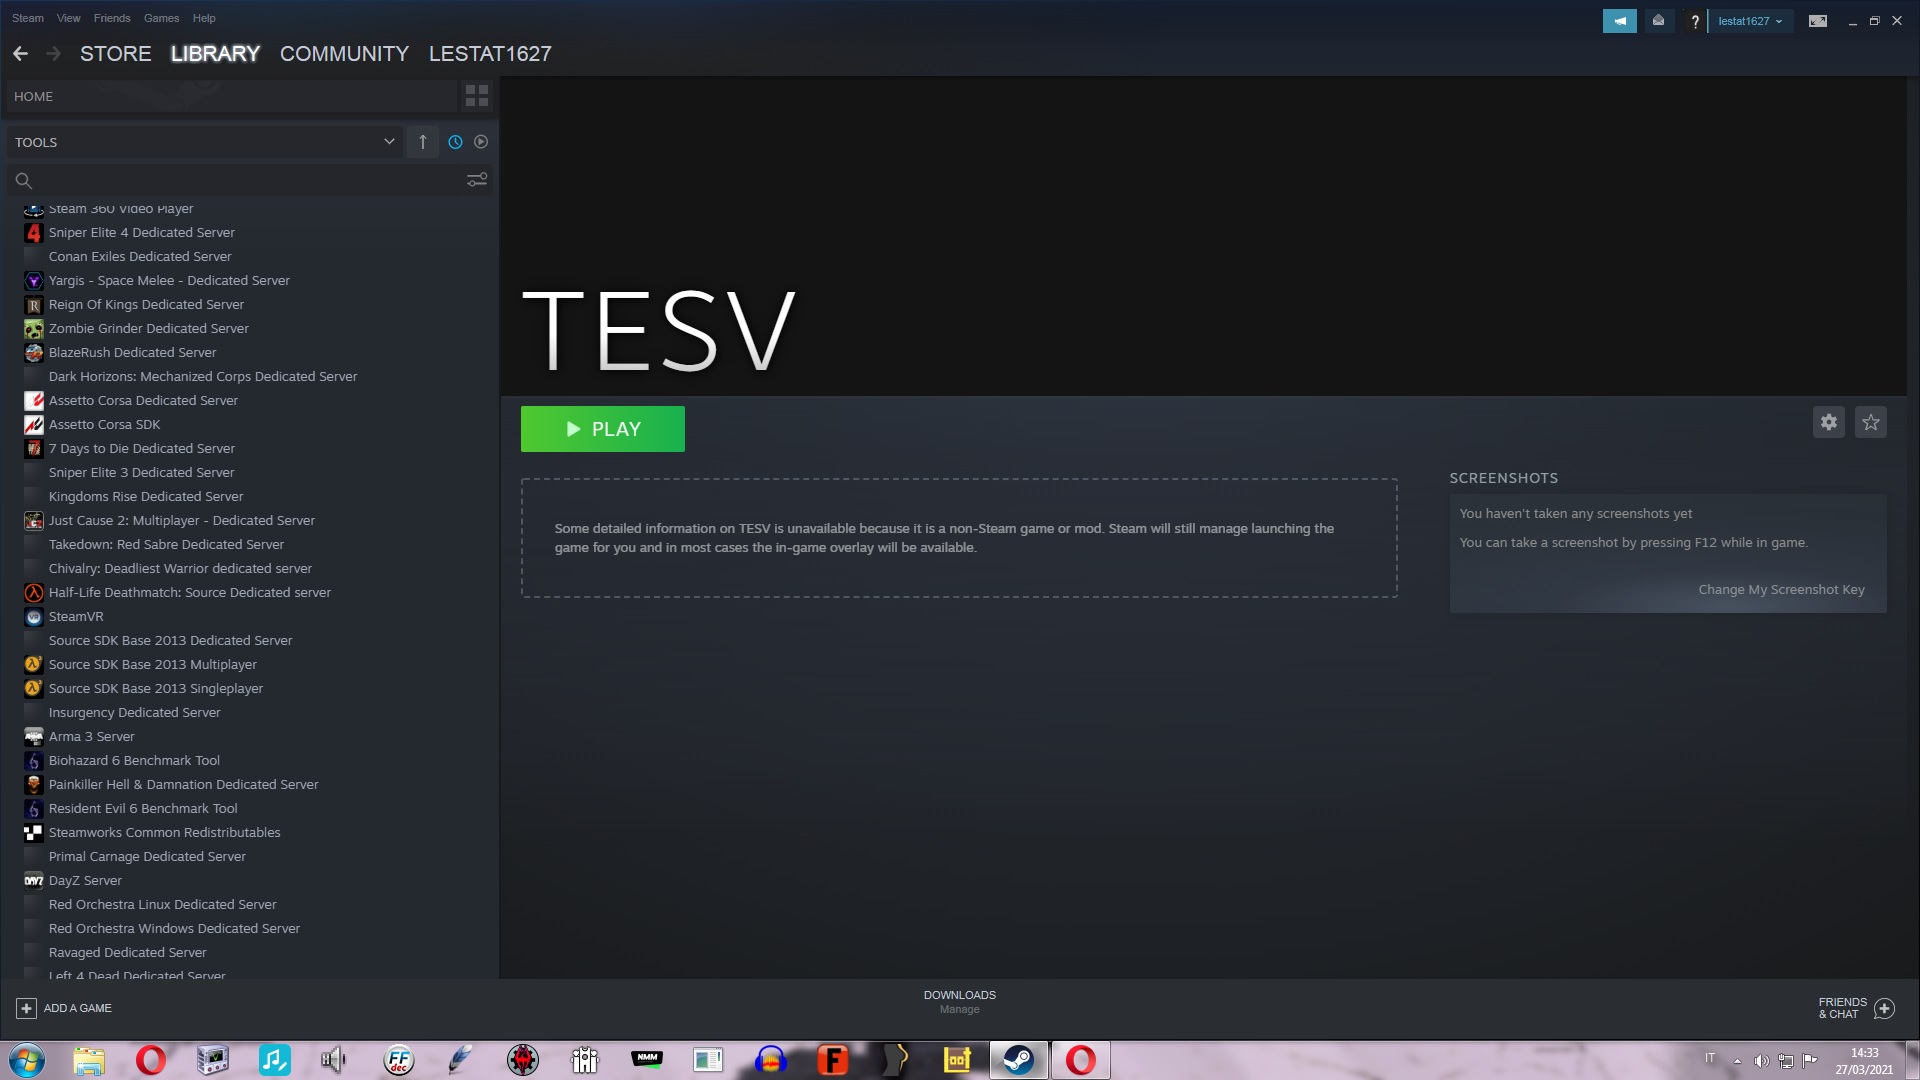Click the announcements megaphone icon

1619,21
